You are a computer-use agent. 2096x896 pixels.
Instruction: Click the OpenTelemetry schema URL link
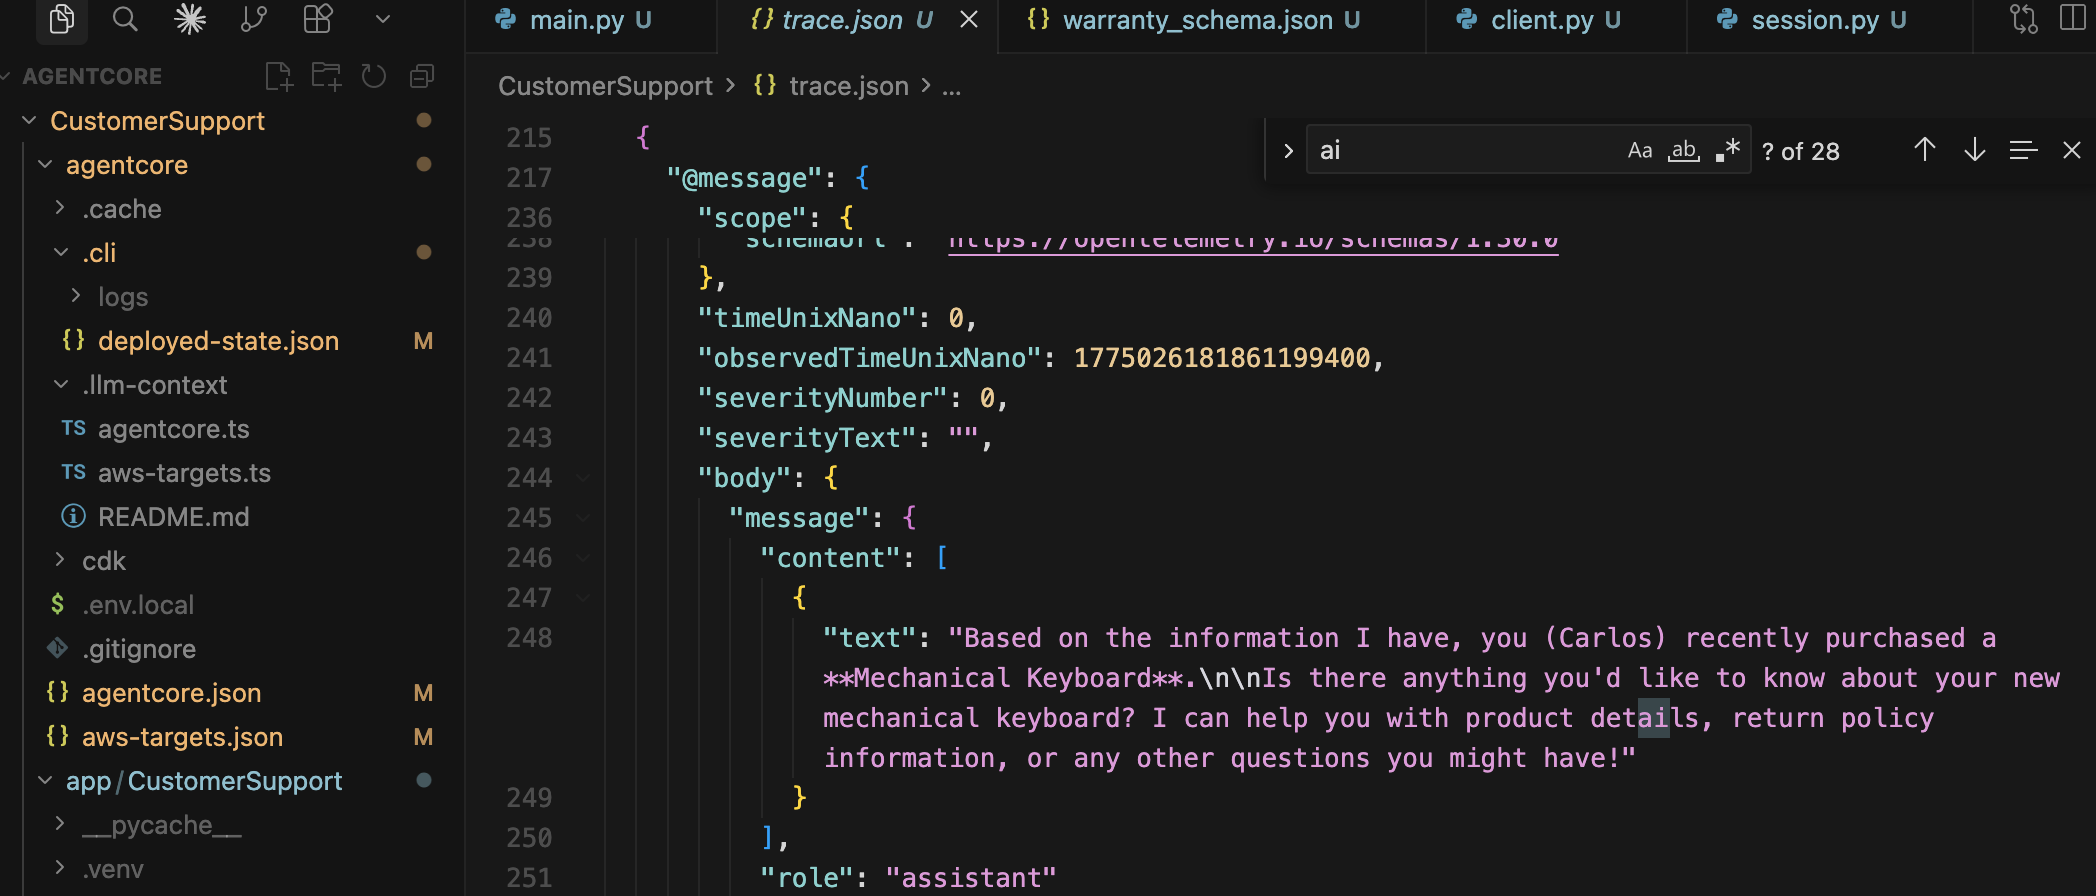point(1252,243)
